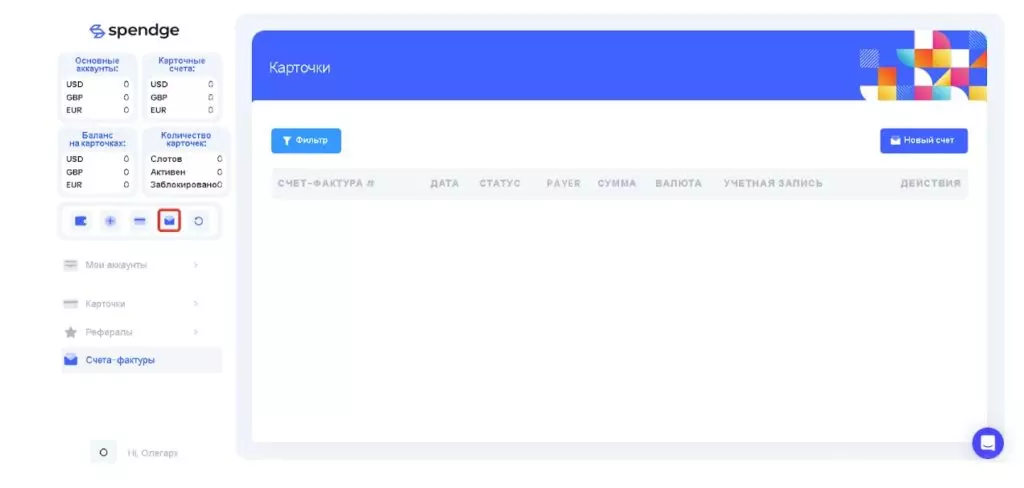1024x488 pixels.
Task: Click the card quick-action icon
Action: pyautogui.click(x=140, y=221)
